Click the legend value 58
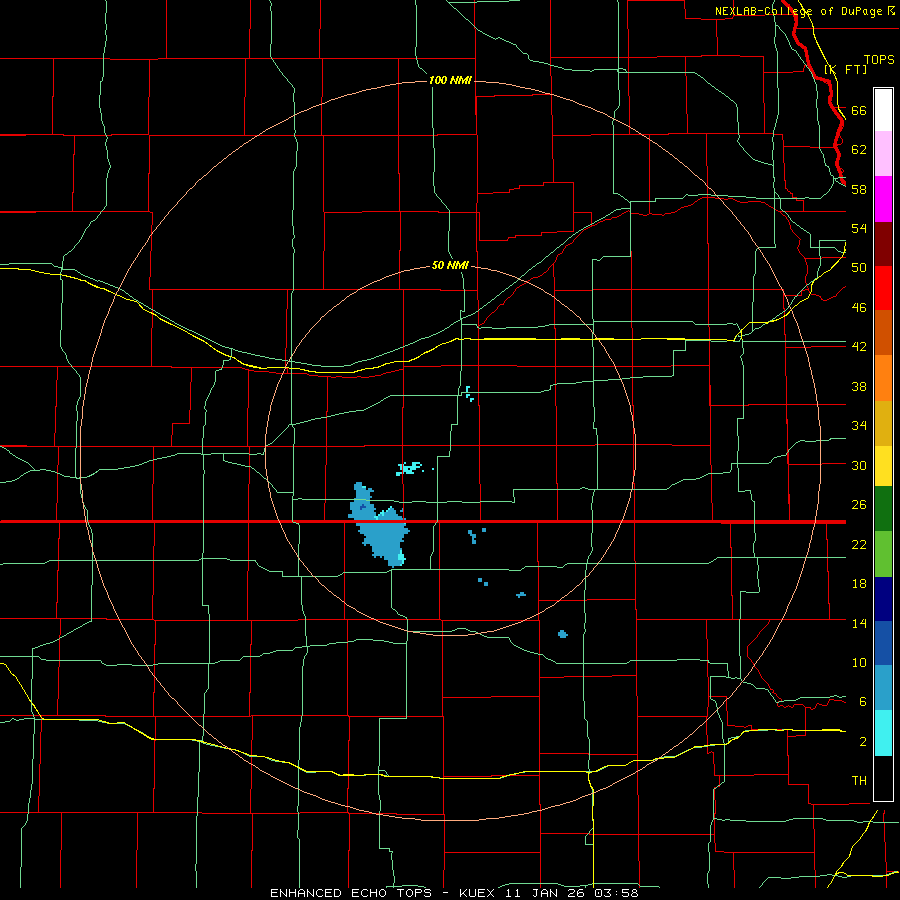The height and width of the screenshot is (900, 900). [x=859, y=189]
